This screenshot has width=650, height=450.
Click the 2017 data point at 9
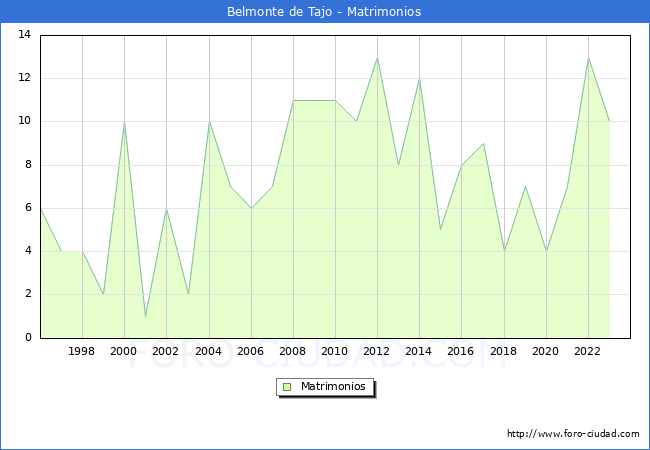pyautogui.click(x=483, y=143)
